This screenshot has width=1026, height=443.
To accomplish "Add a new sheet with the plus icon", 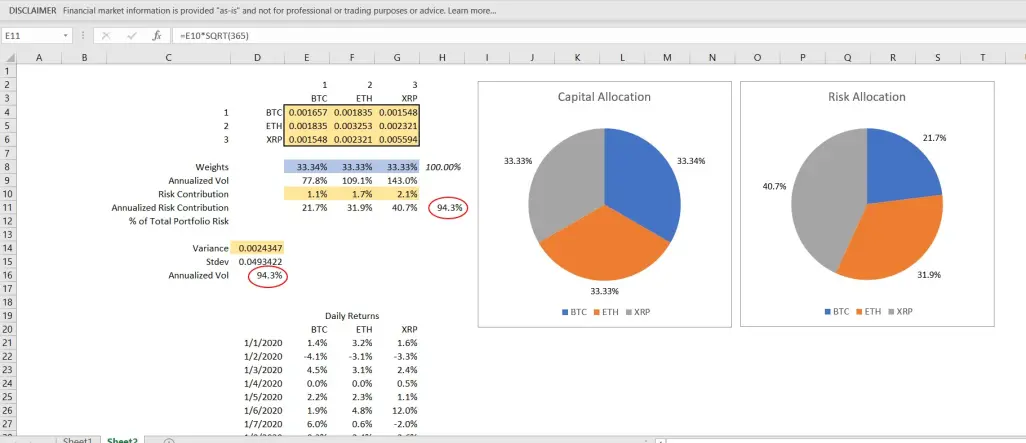I will (169, 441).
